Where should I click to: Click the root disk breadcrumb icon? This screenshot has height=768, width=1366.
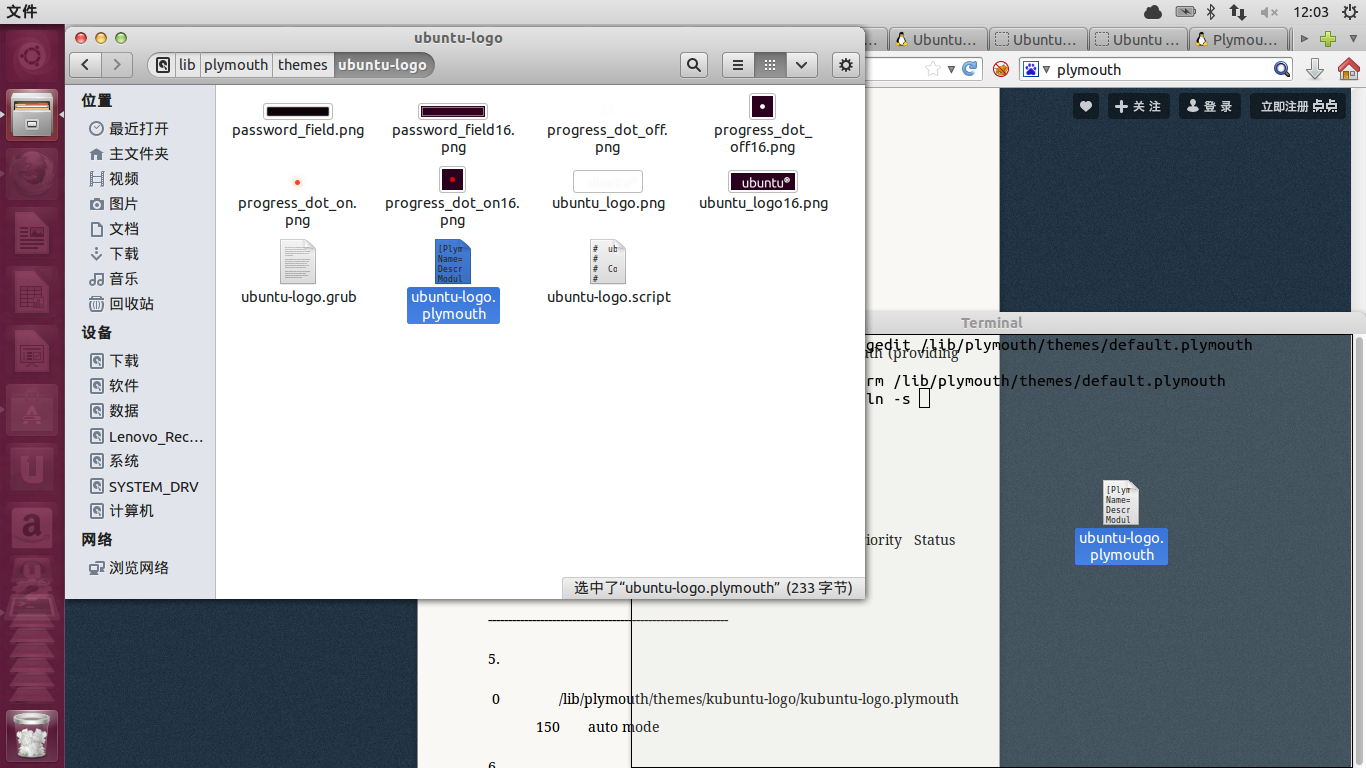point(163,65)
